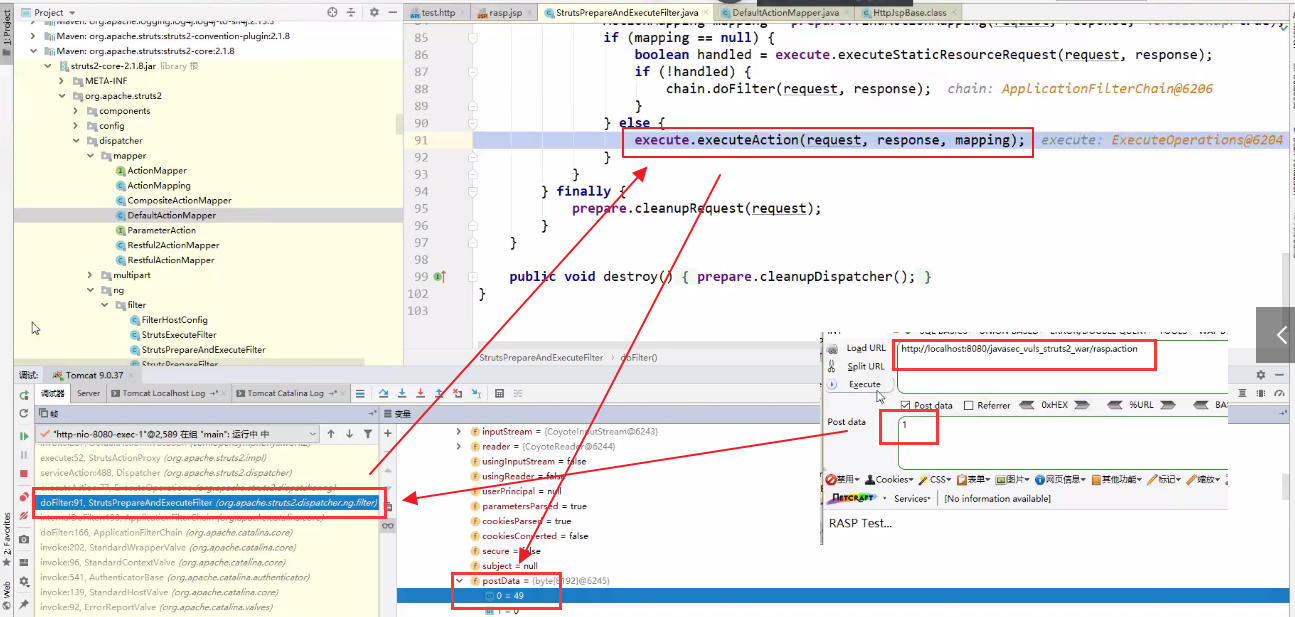Uncheck the Post data checkbox
Viewport: 1295px width, 617px height.
click(906, 405)
